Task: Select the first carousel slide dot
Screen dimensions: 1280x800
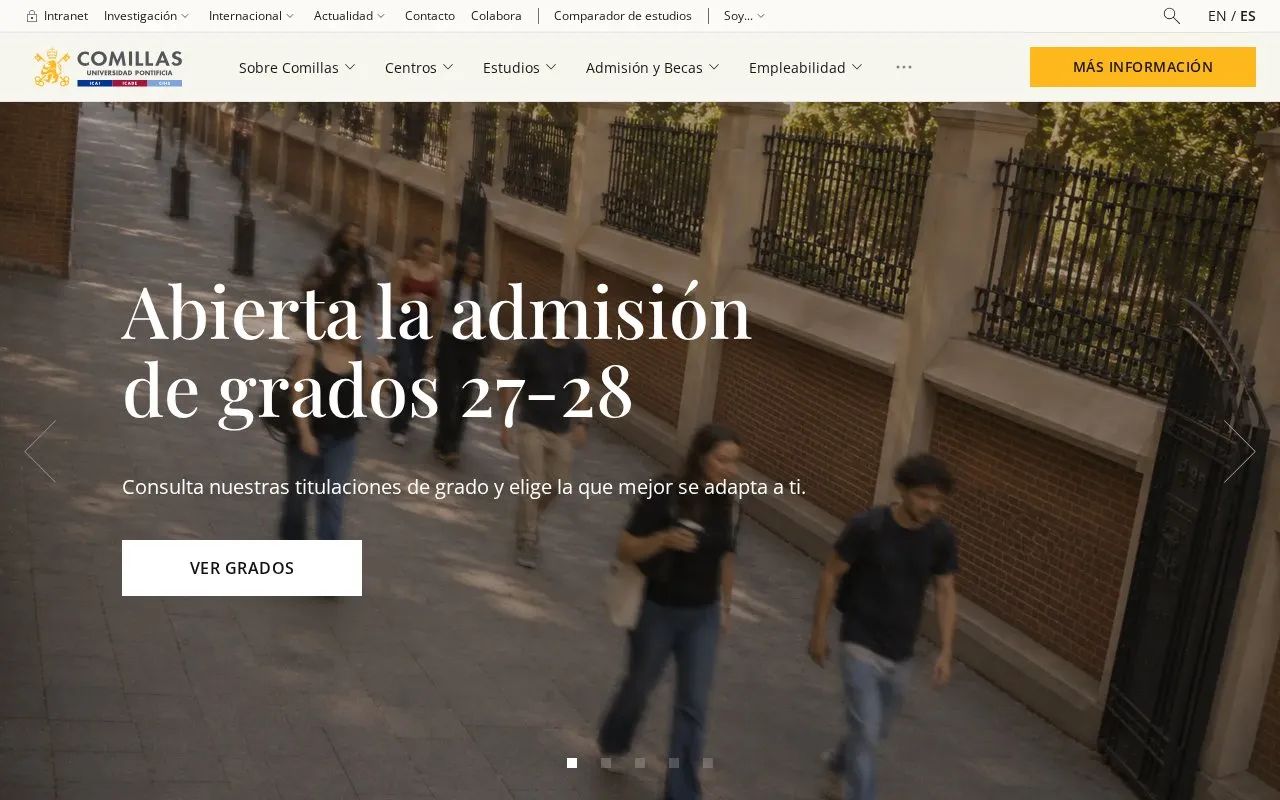Action: point(572,763)
